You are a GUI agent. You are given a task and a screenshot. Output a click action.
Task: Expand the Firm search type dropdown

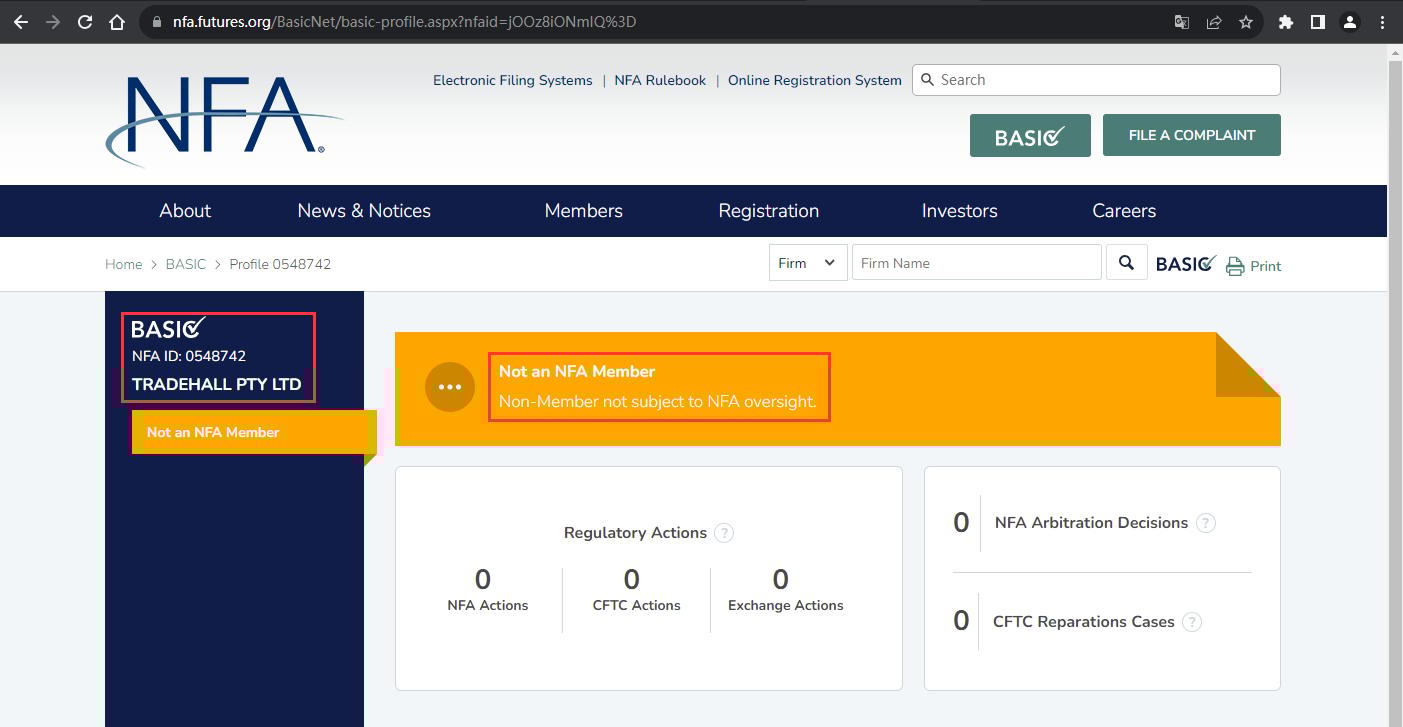tap(808, 263)
